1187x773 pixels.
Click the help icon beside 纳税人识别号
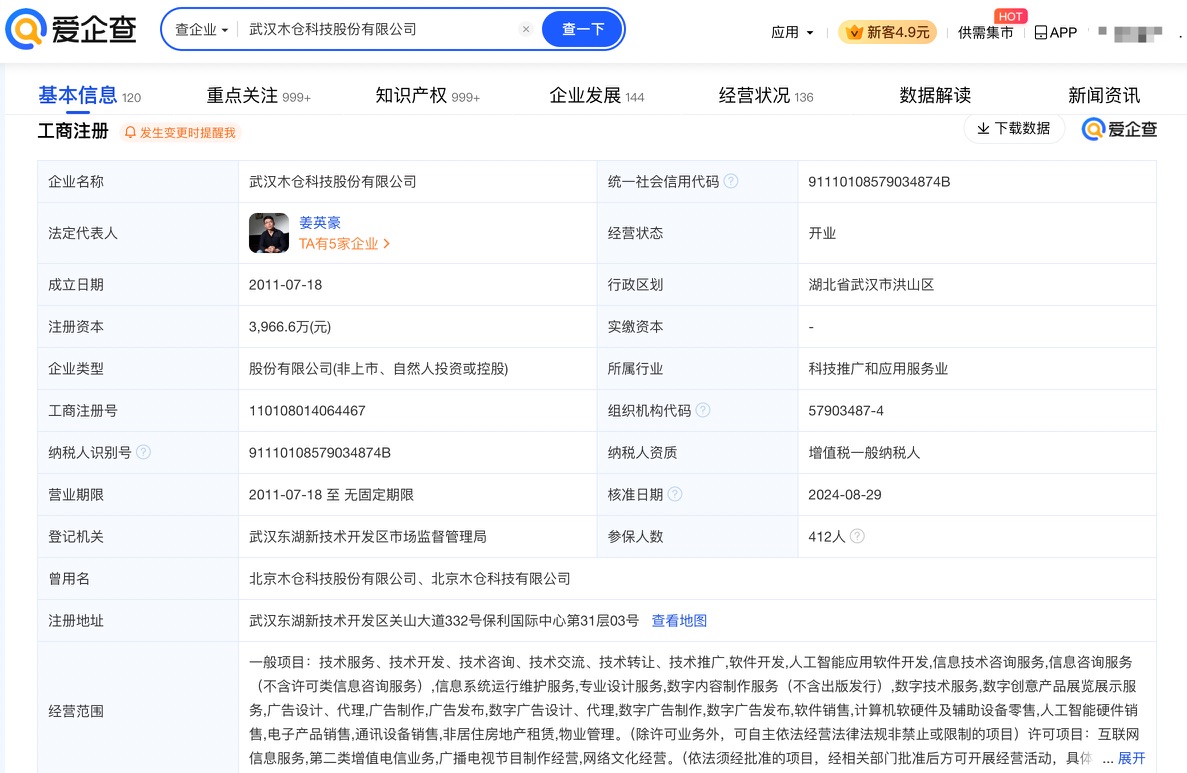click(x=143, y=452)
